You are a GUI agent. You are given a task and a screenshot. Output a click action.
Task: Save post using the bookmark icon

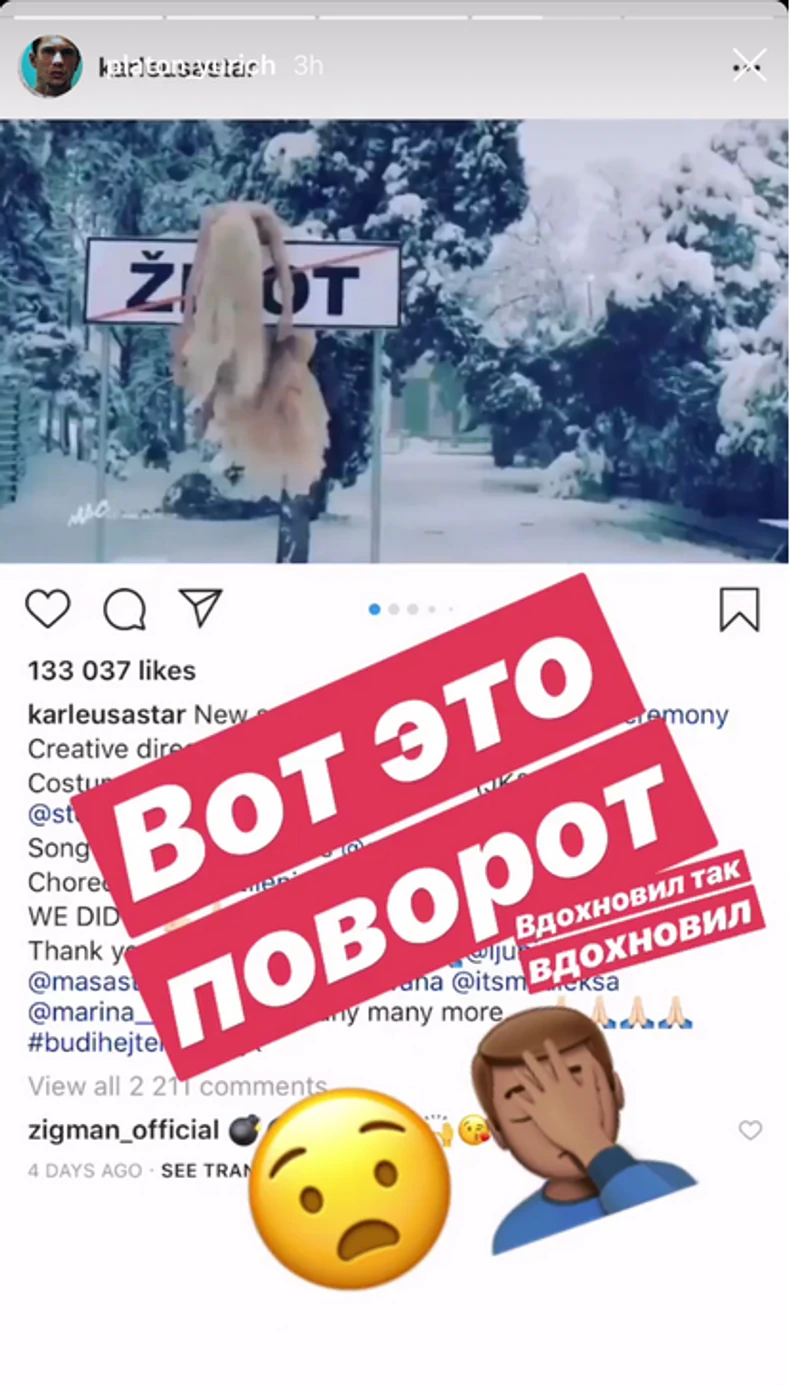click(x=740, y=609)
